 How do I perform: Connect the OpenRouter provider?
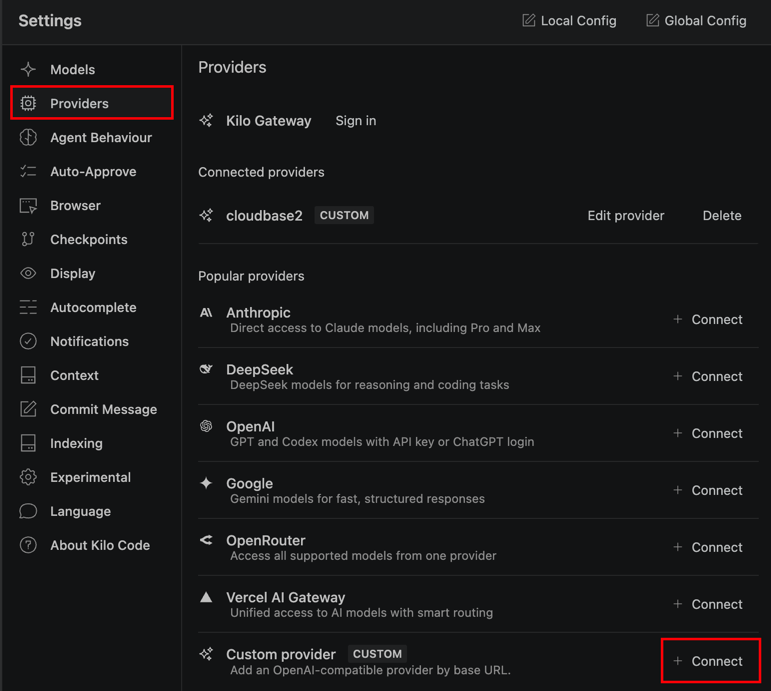708,547
